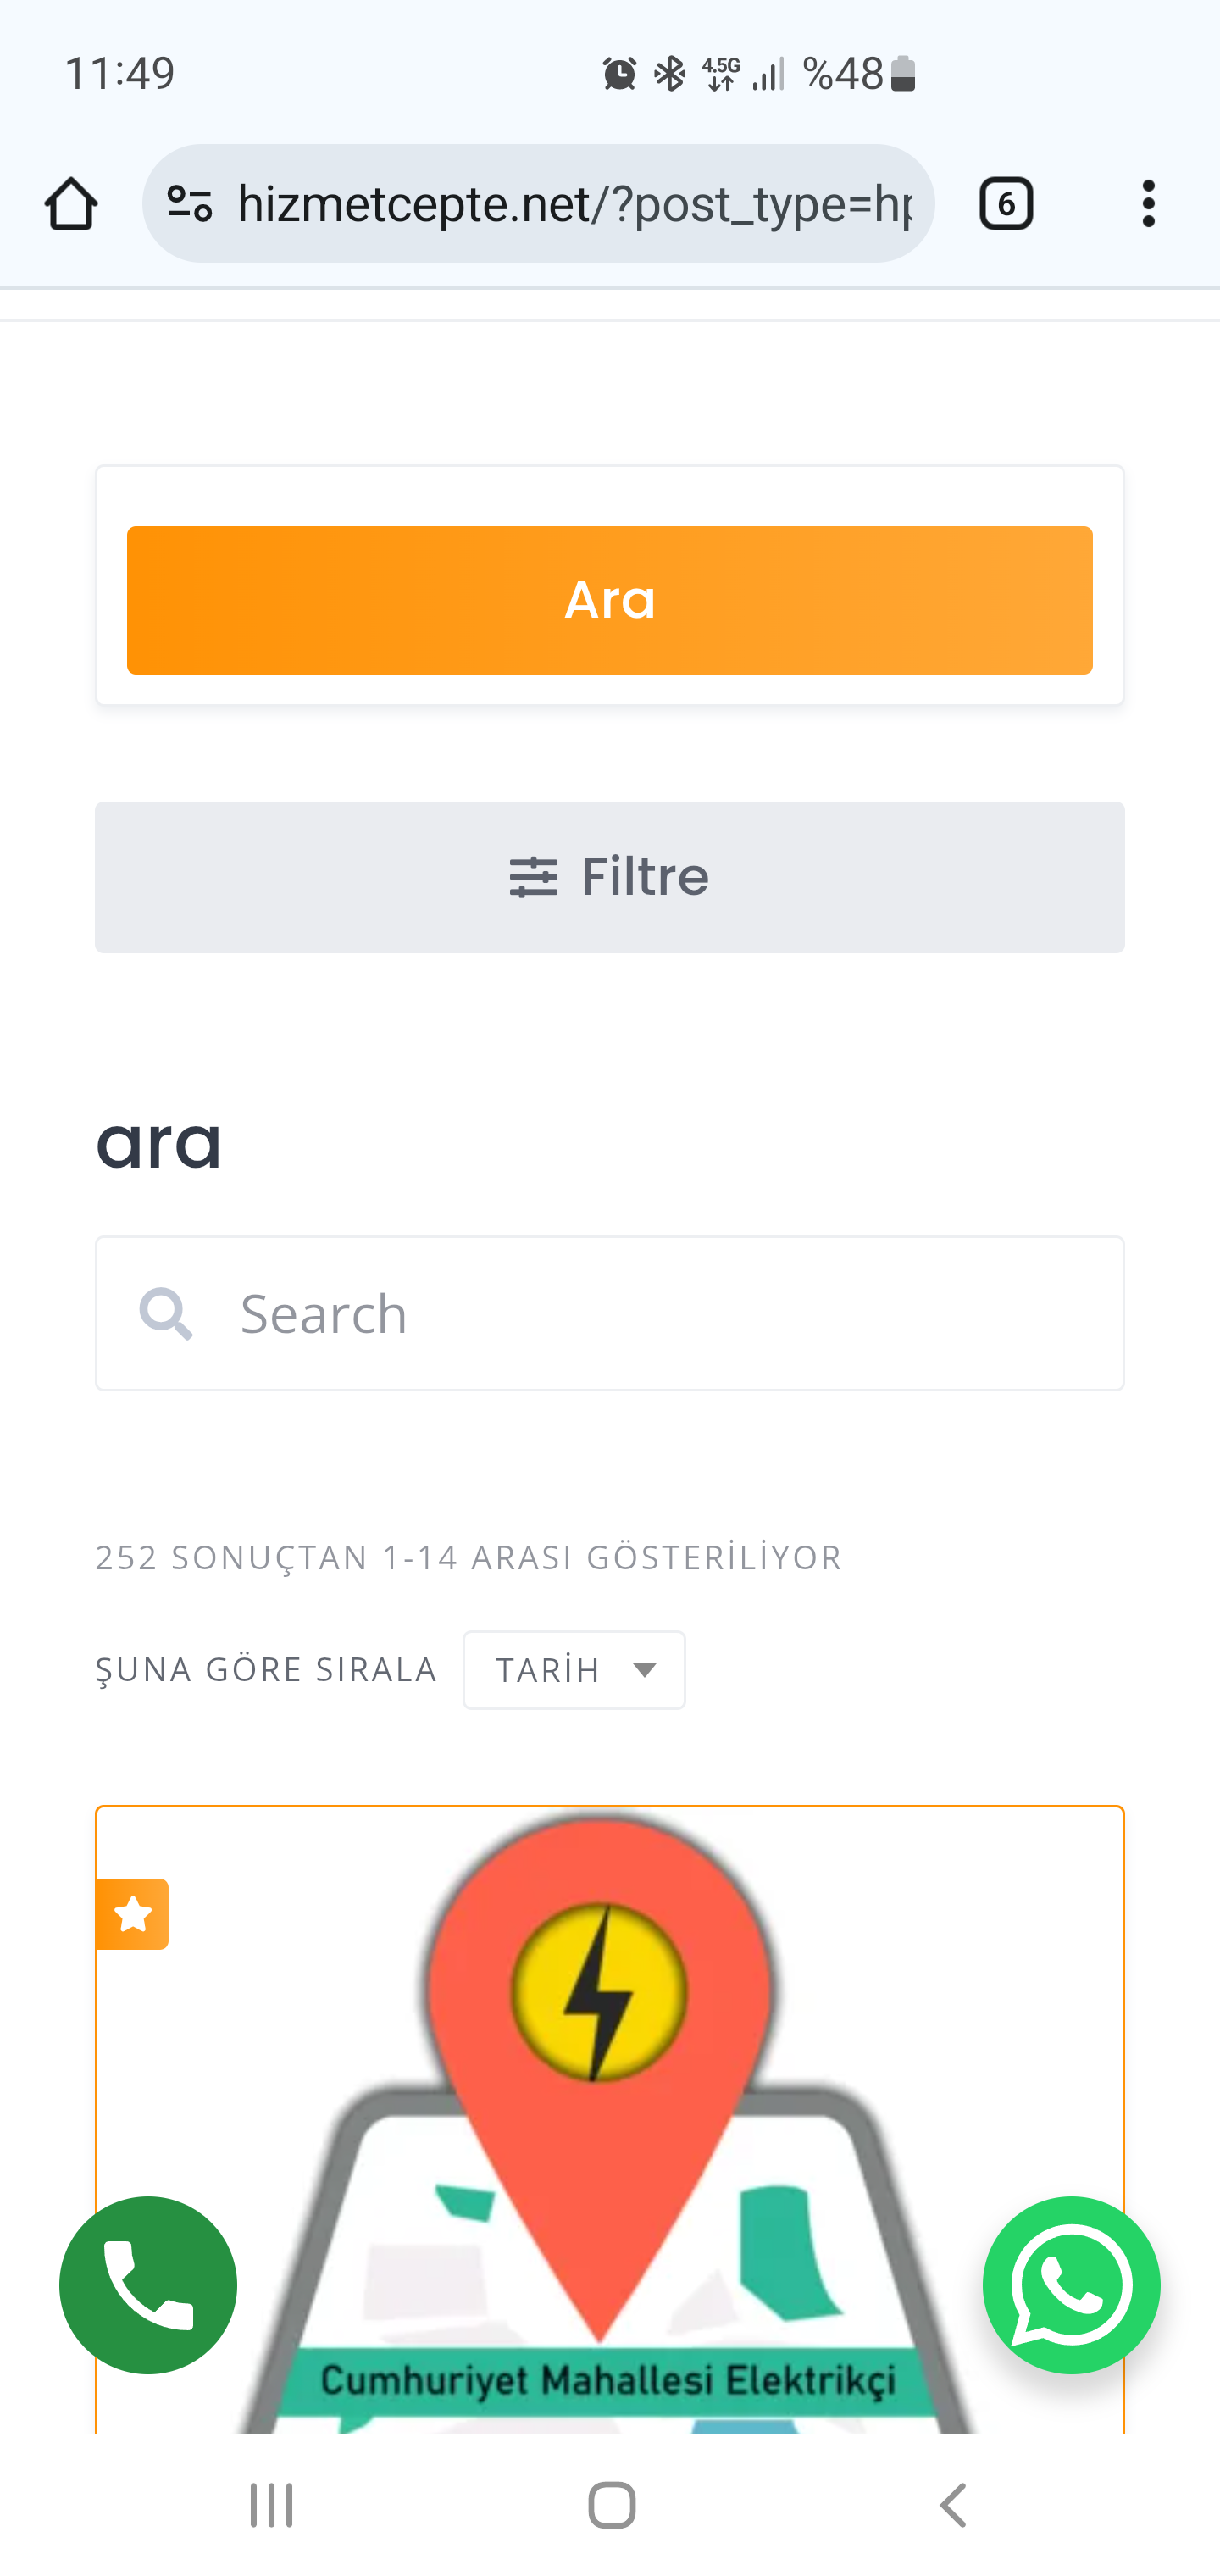Tap the Filtre sliders icon
The width and height of the screenshot is (1220, 2576).
click(533, 877)
